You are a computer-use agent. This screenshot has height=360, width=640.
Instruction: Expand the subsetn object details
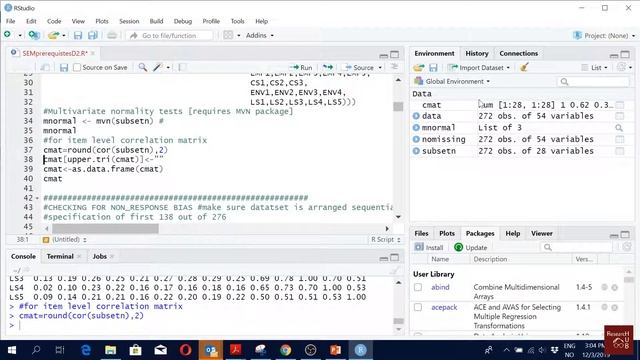pos(416,151)
